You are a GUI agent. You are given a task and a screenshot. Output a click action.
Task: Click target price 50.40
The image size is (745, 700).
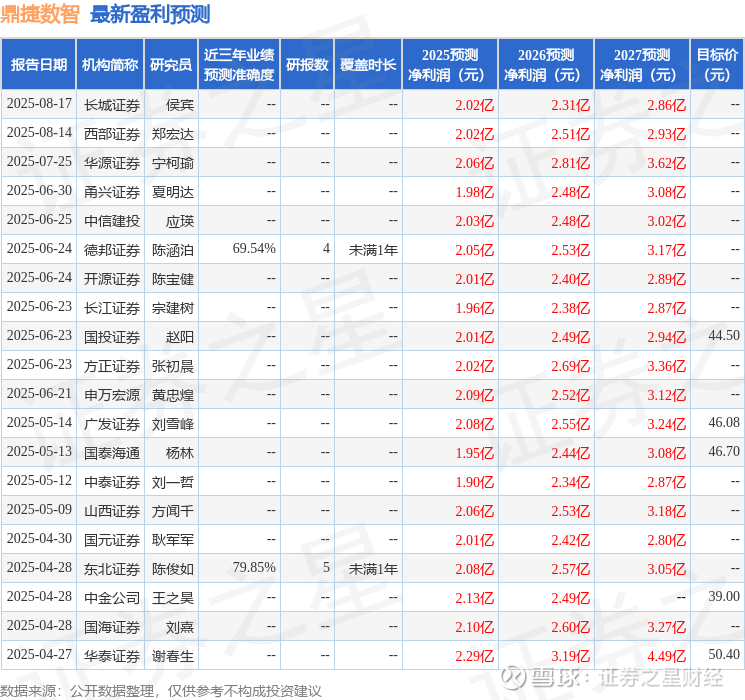724,654
